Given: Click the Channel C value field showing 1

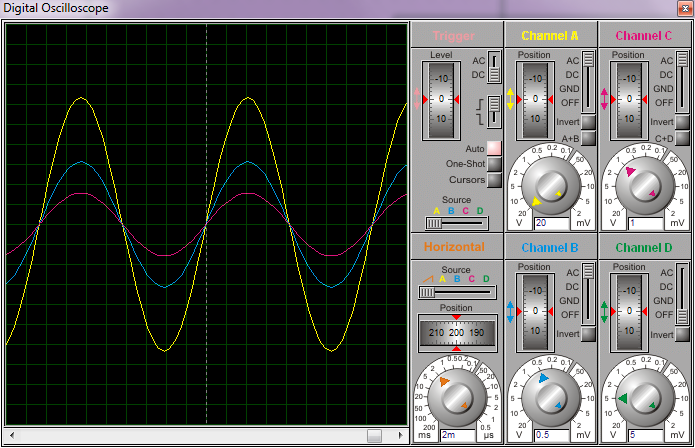Looking at the screenshot, I should coord(645,223).
